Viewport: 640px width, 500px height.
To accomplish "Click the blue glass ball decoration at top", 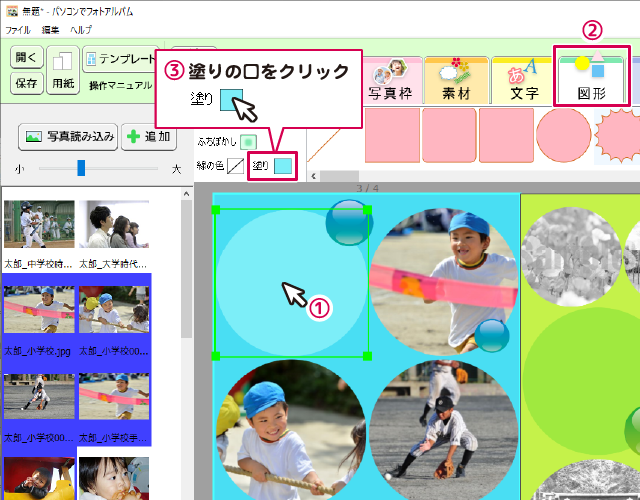I will pos(349,222).
